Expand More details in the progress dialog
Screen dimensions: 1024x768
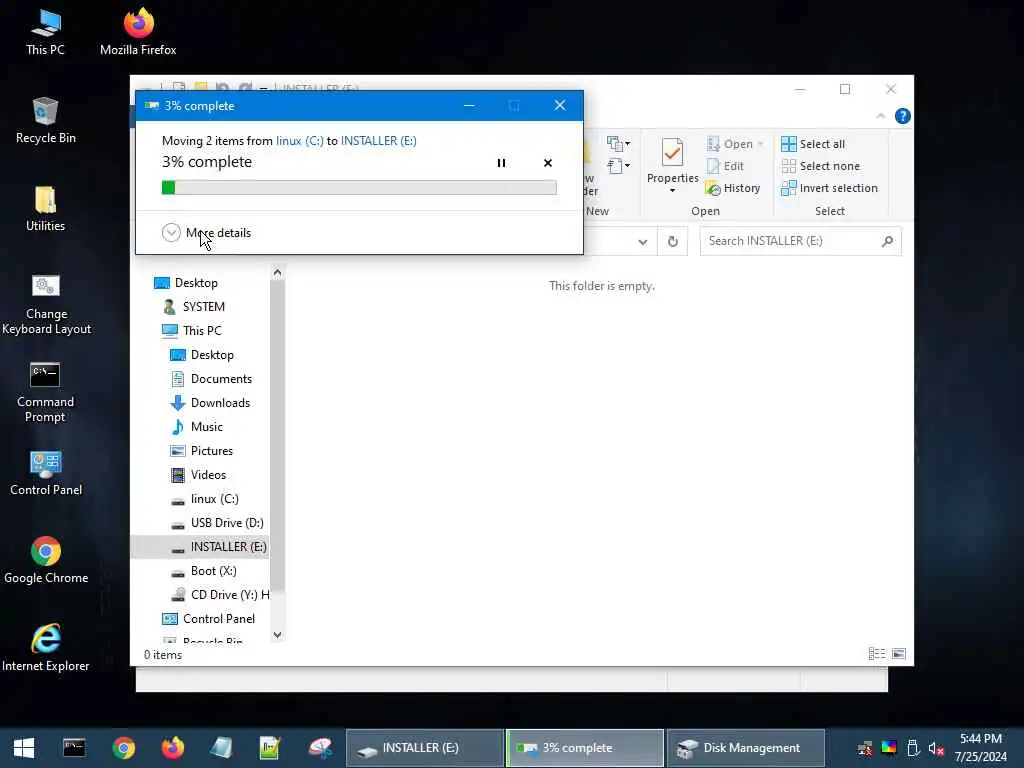tap(206, 232)
